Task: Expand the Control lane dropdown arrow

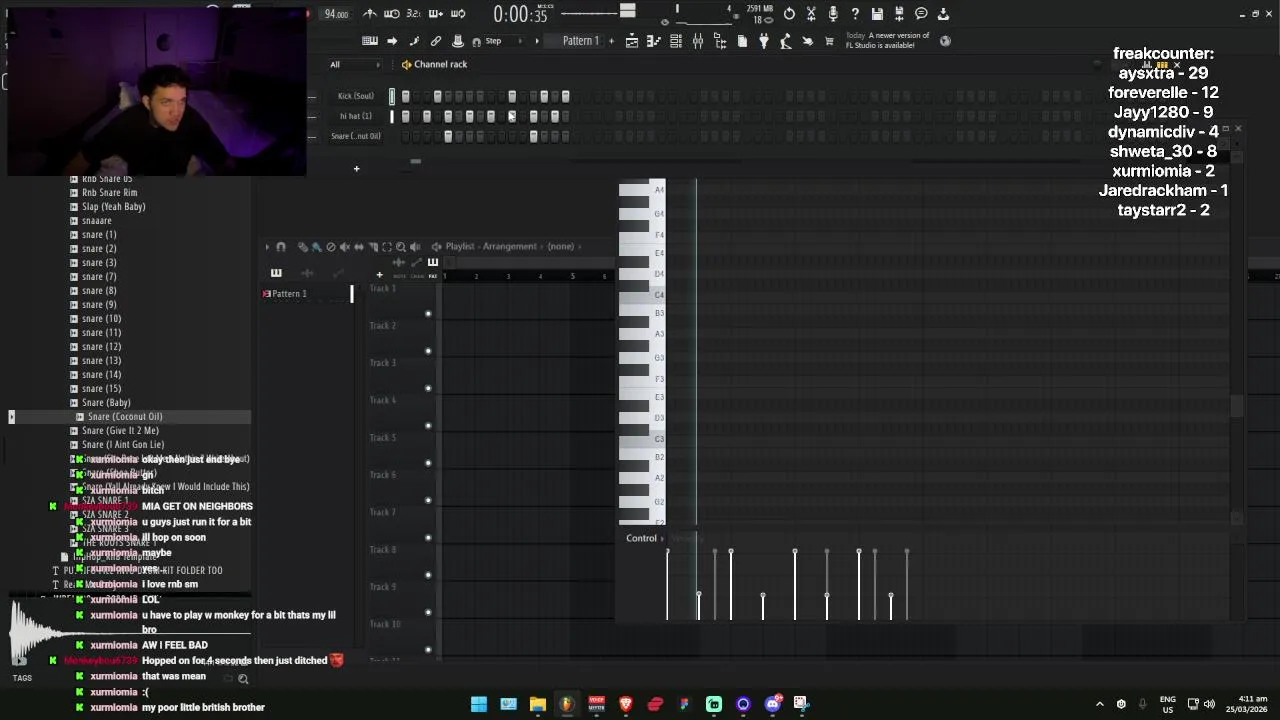Action: click(x=661, y=538)
